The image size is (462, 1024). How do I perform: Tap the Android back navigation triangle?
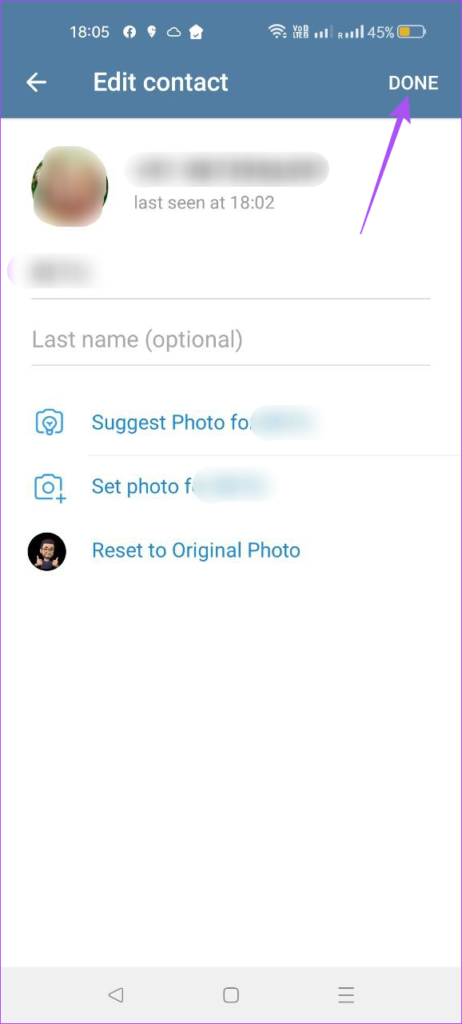116,995
